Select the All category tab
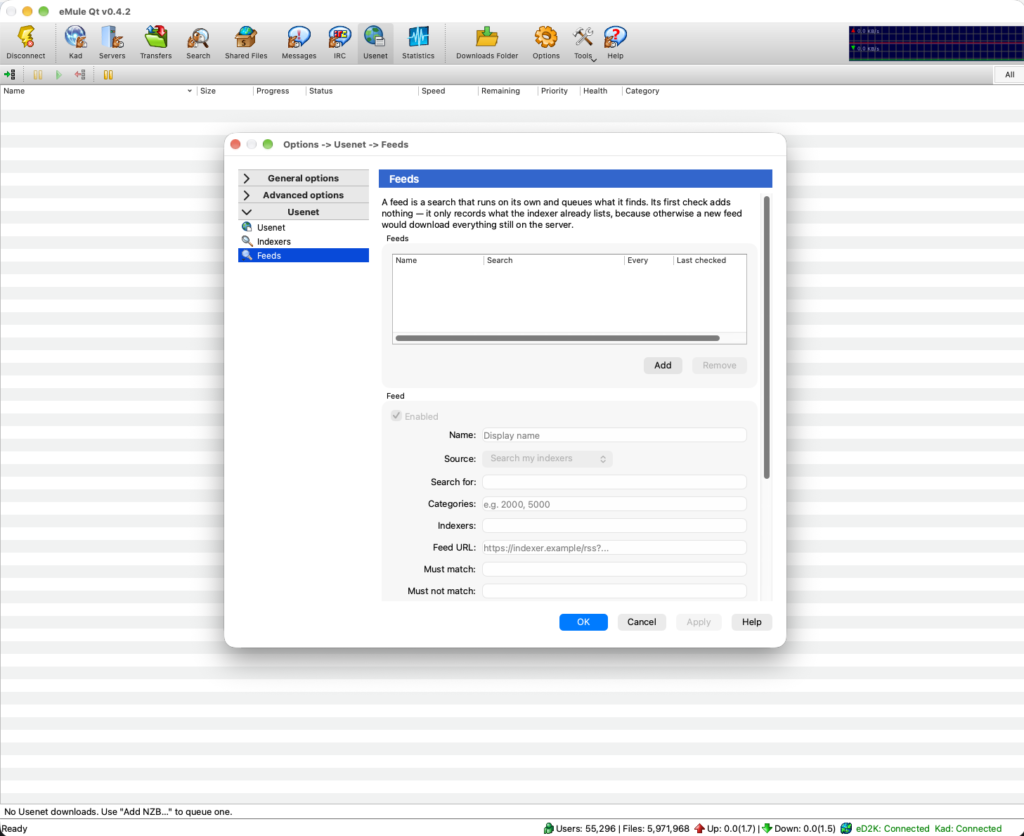This screenshot has height=836, width=1024. [1009, 74]
